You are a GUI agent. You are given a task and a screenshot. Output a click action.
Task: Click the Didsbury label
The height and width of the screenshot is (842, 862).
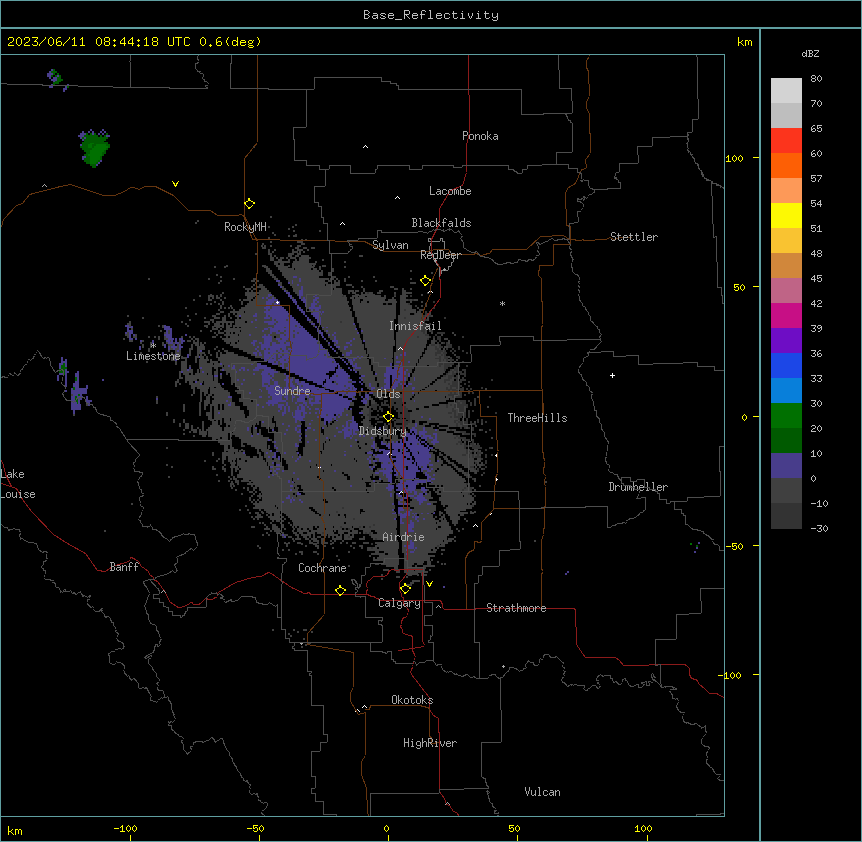click(382, 431)
